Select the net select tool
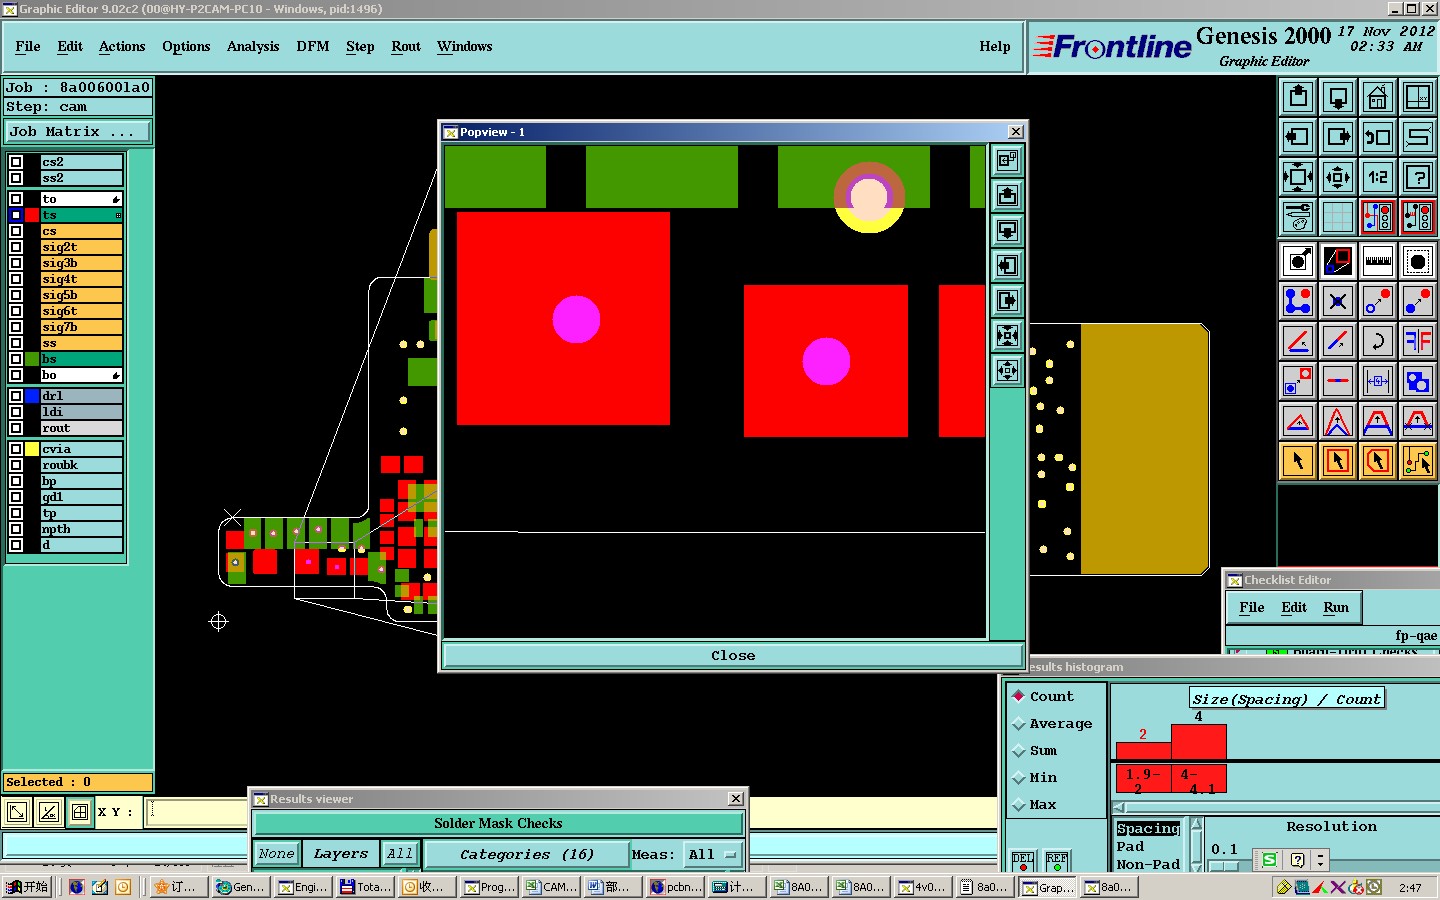This screenshot has height=900, width=1440. pos(1418,461)
